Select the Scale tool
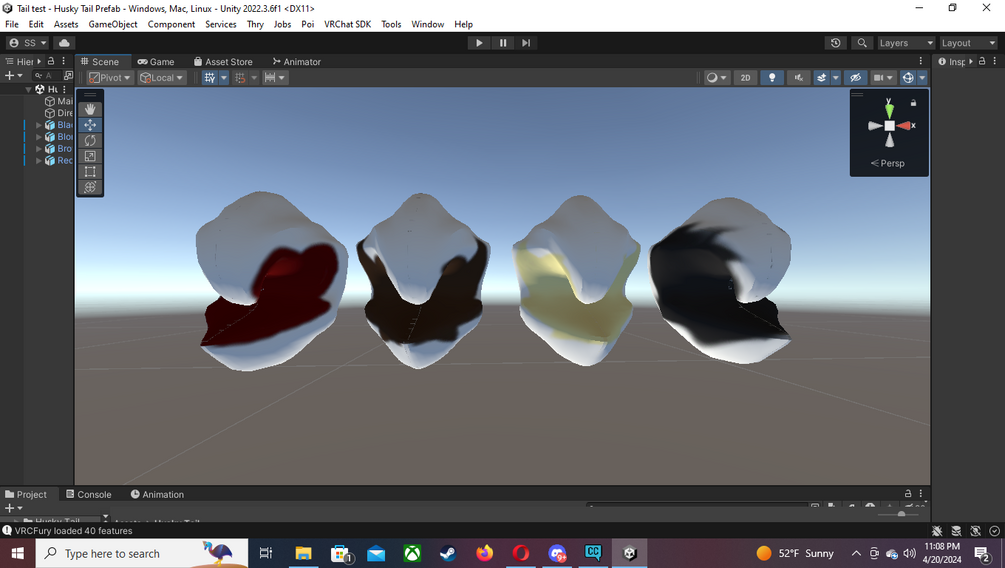 (90, 156)
